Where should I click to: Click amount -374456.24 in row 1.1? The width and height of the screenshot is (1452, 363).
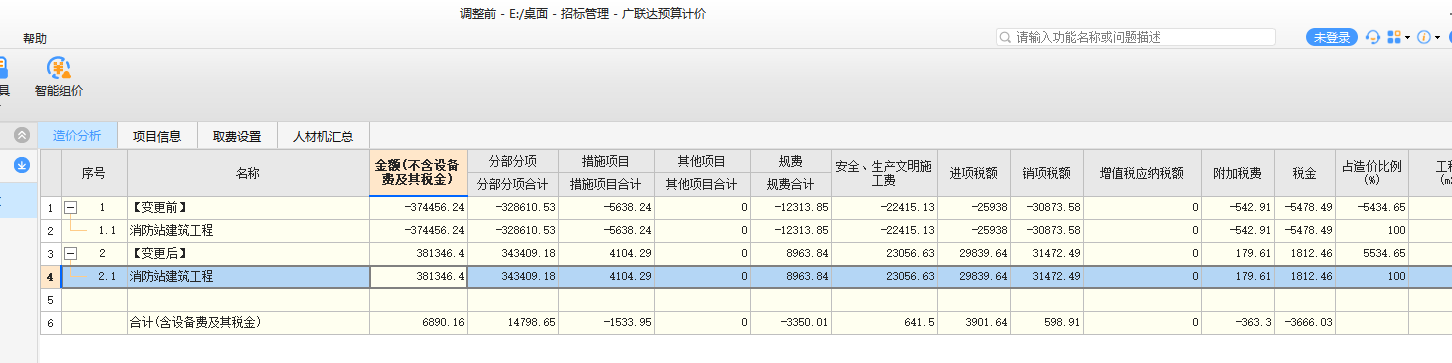(x=418, y=231)
